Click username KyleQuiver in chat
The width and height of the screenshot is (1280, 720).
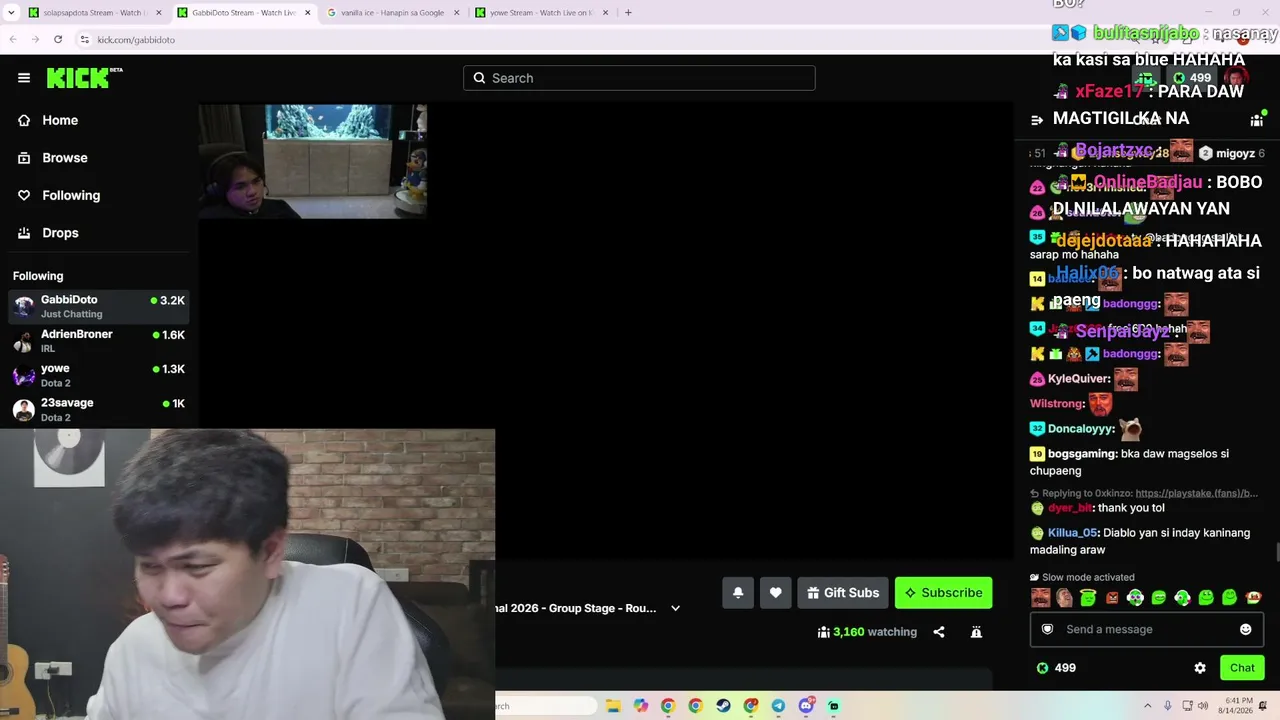pos(1078,379)
